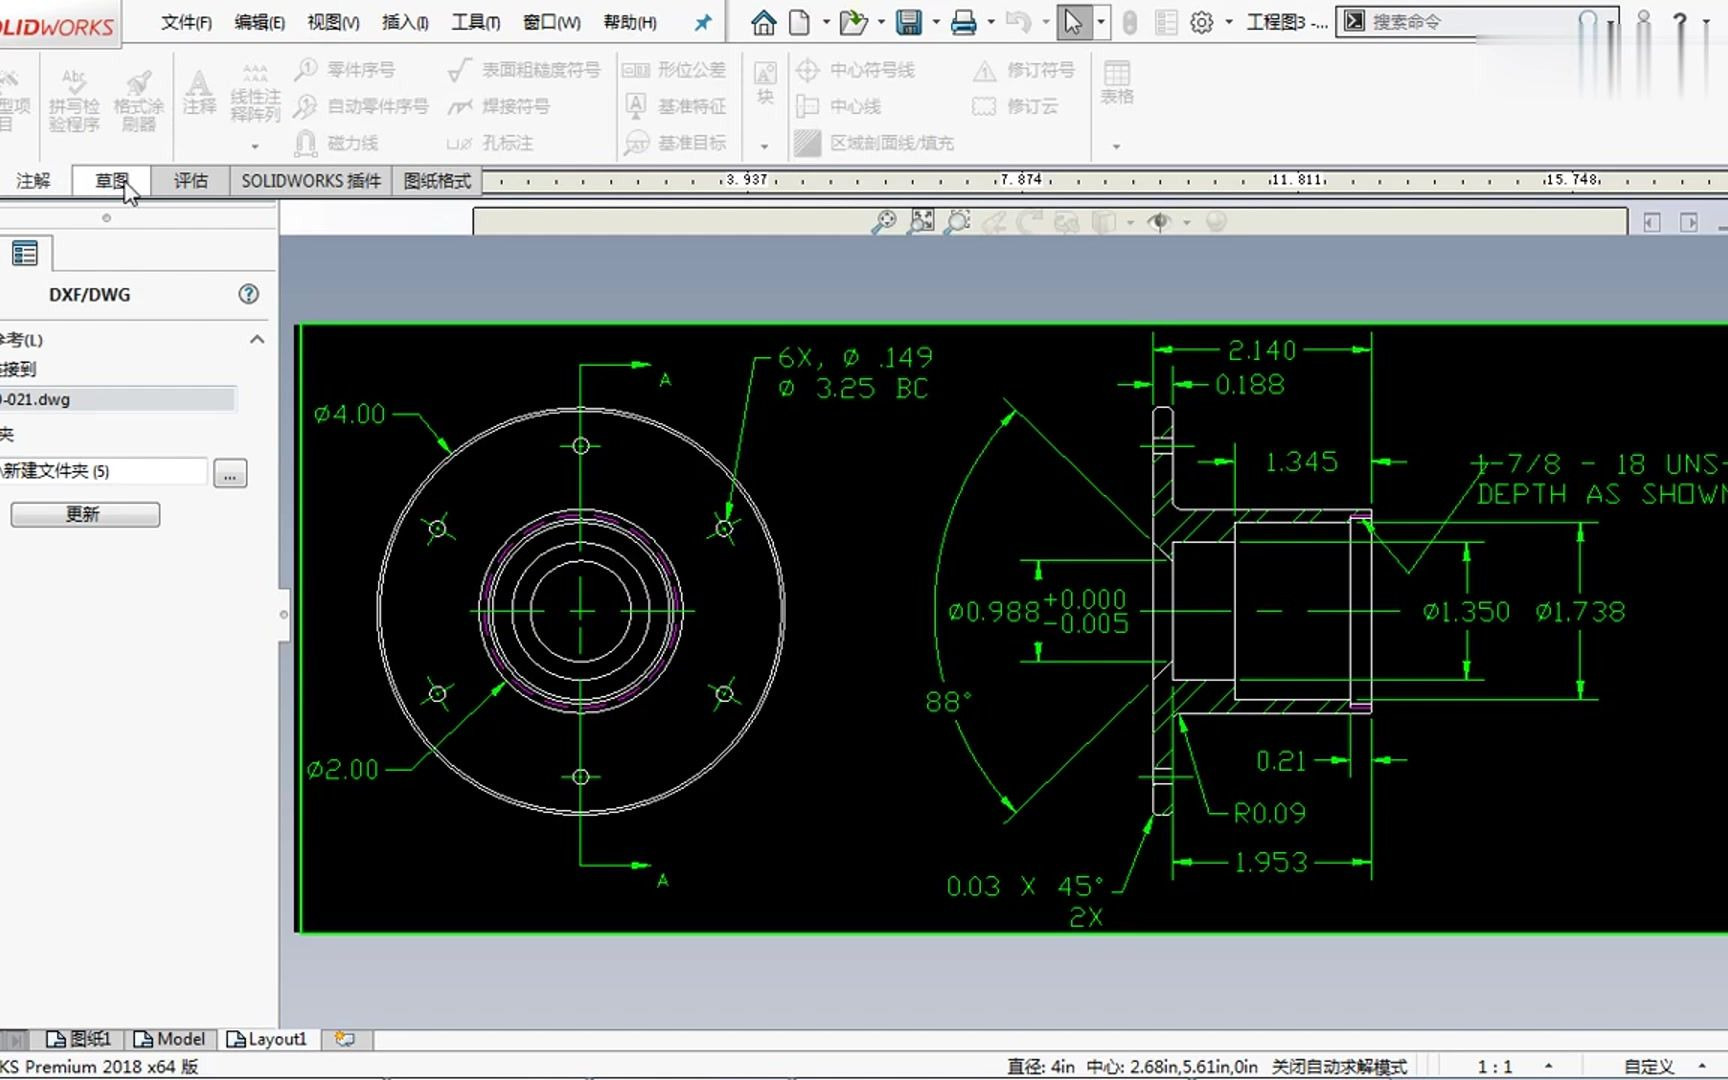Click the 新建文件夹 (5) folder field
The height and width of the screenshot is (1080, 1728).
coord(103,471)
